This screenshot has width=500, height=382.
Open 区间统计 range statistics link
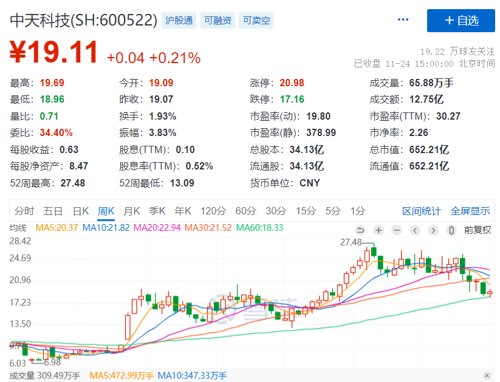point(422,211)
